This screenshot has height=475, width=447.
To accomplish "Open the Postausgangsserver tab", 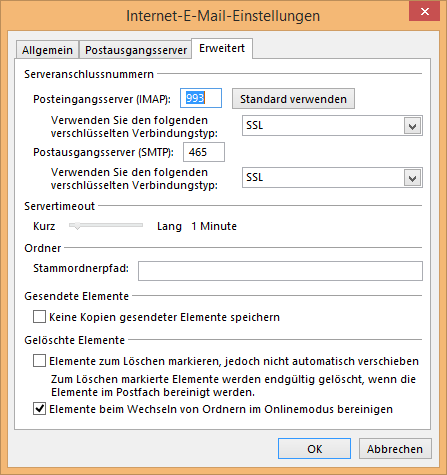I will (136, 50).
